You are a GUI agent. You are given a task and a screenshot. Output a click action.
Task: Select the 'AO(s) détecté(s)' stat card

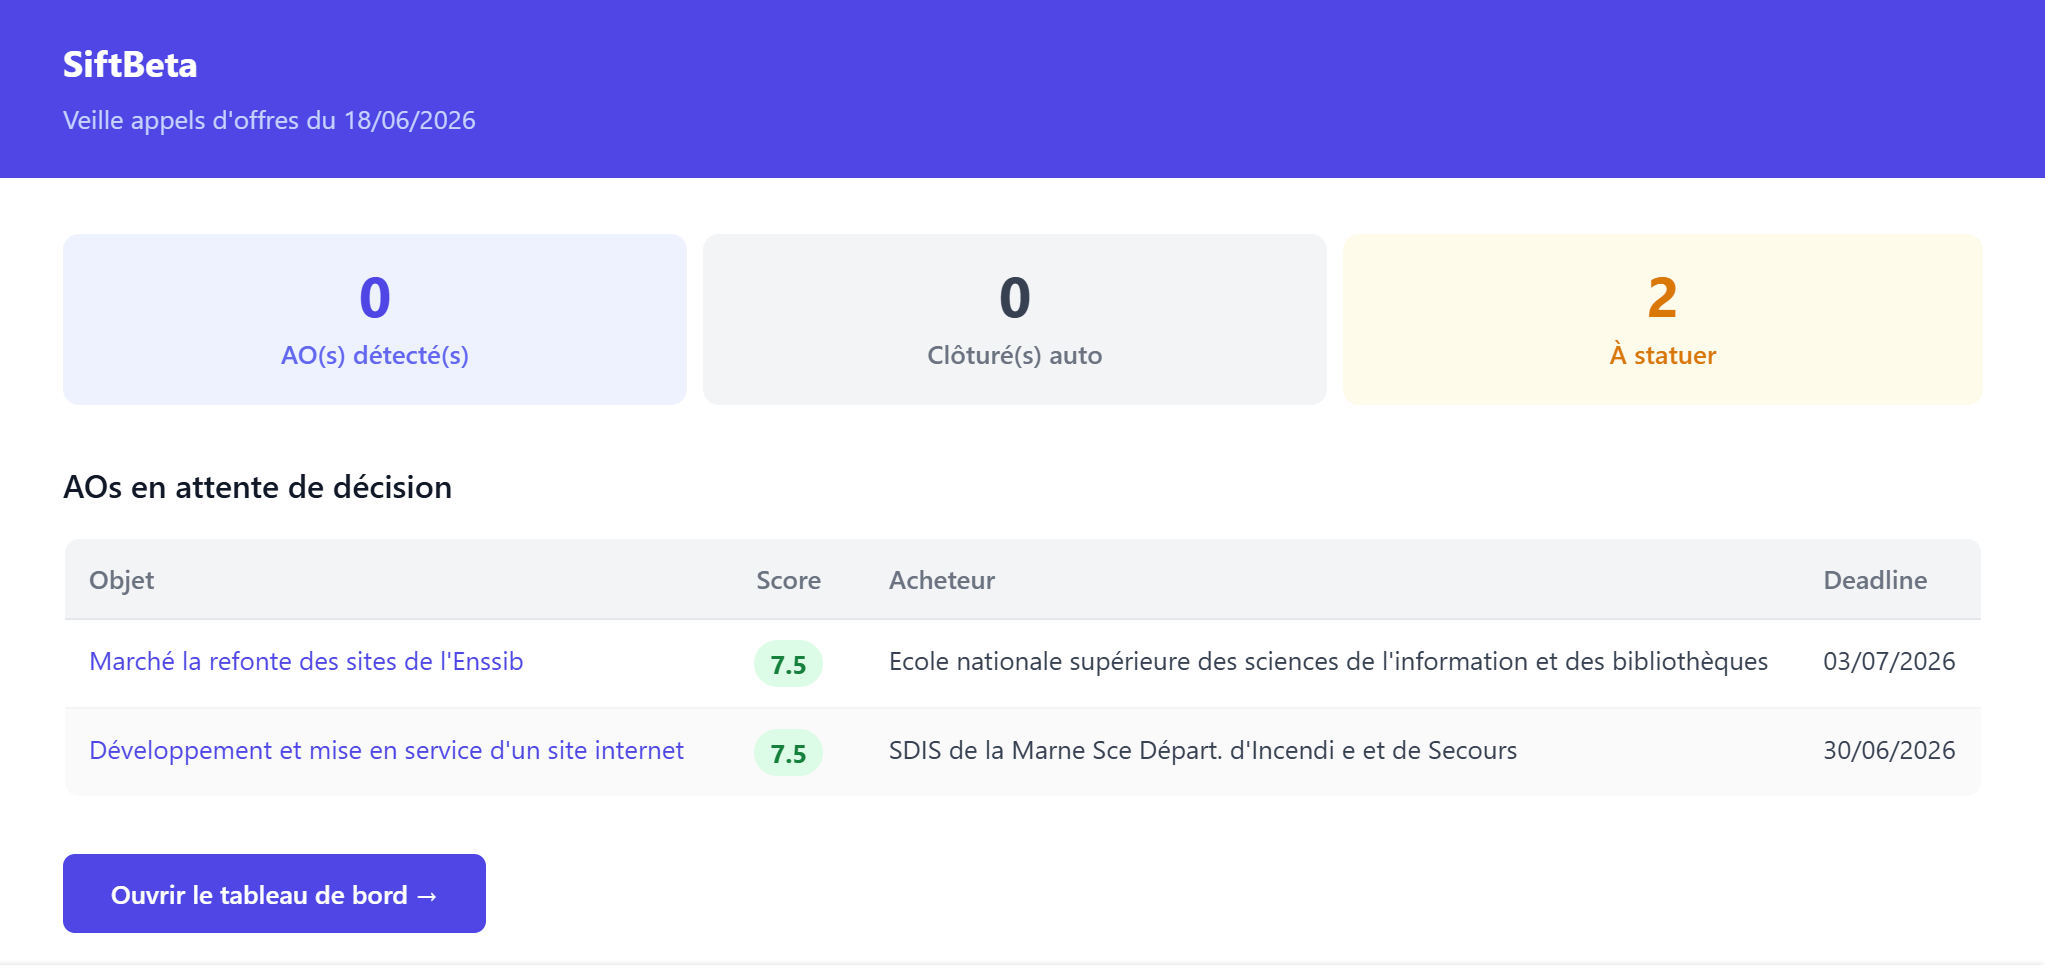point(375,319)
